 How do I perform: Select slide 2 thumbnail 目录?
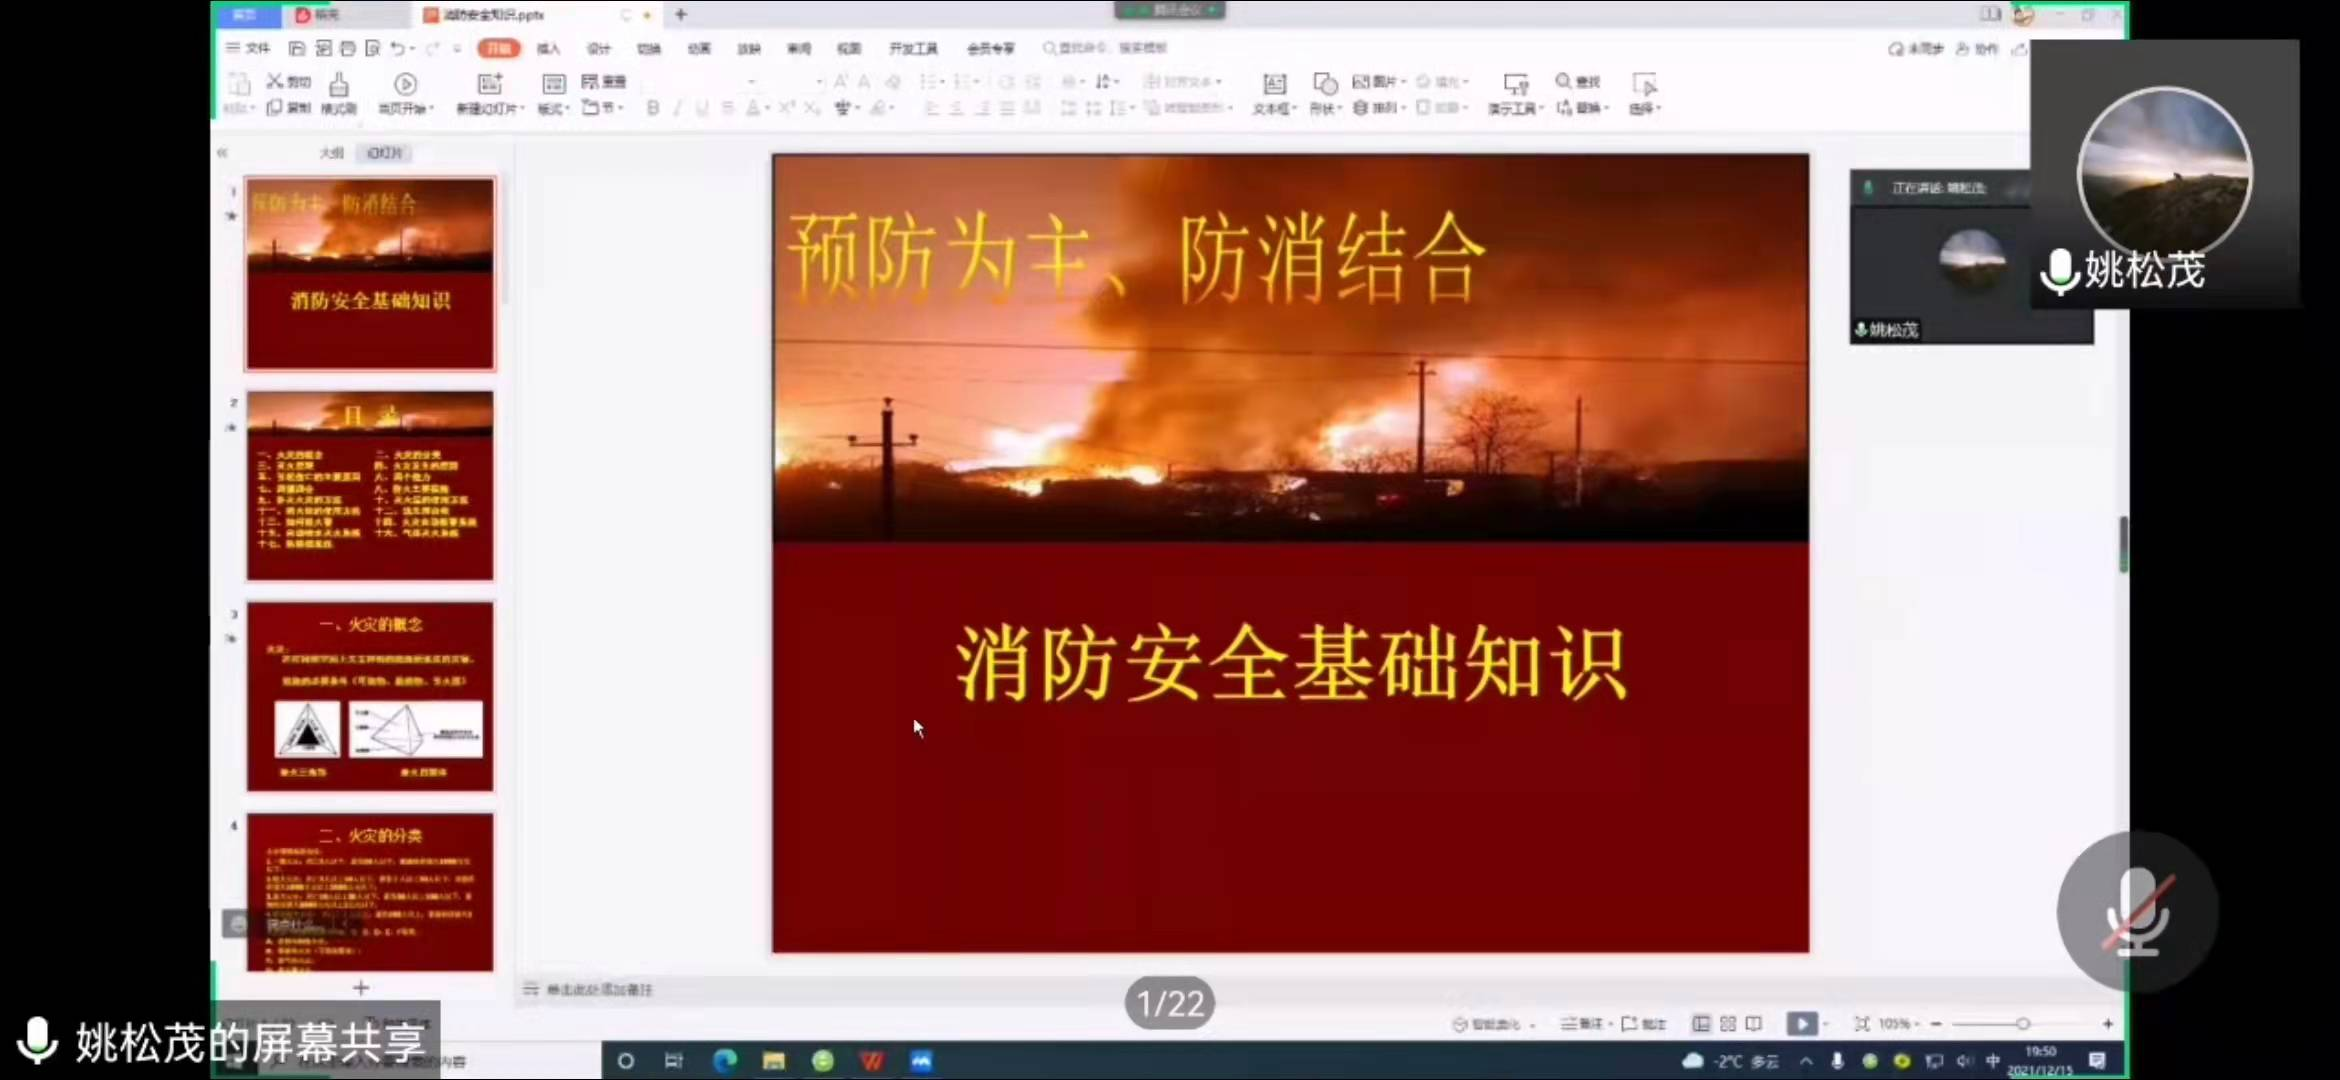(x=370, y=485)
